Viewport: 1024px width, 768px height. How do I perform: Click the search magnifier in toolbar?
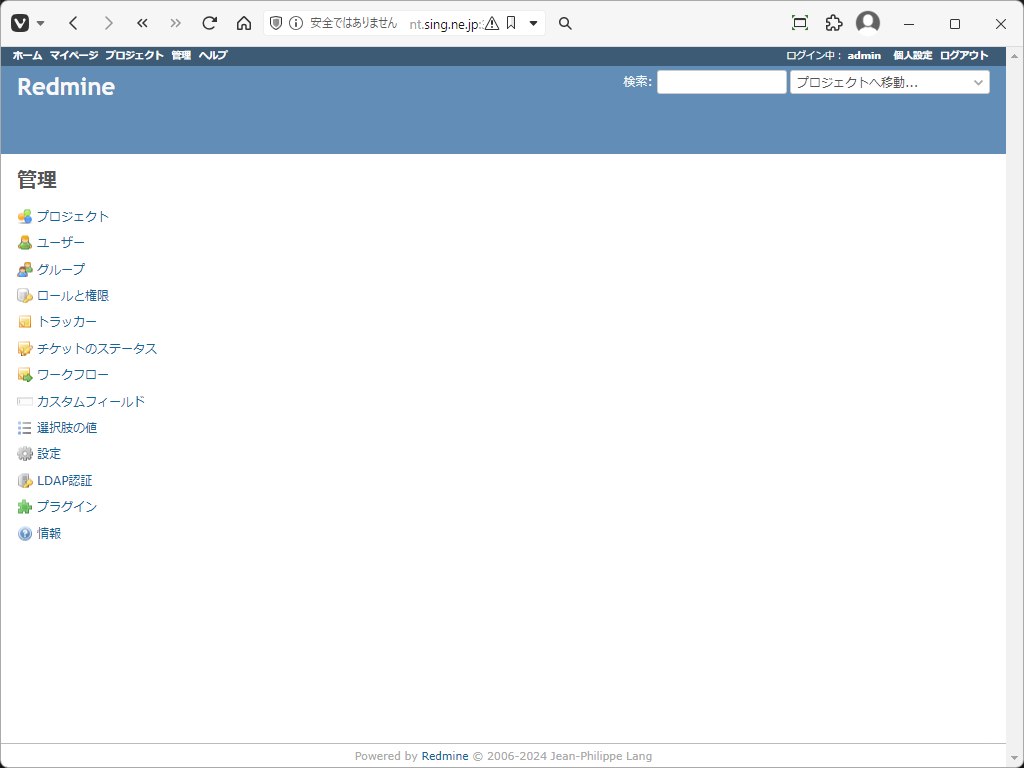click(x=566, y=24)
